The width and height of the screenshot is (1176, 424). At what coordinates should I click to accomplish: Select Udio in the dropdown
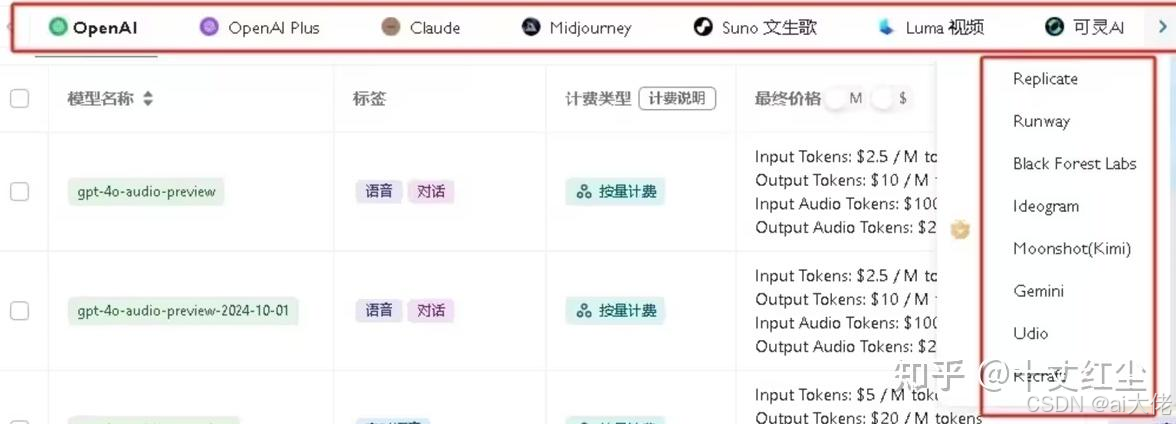1030,333
